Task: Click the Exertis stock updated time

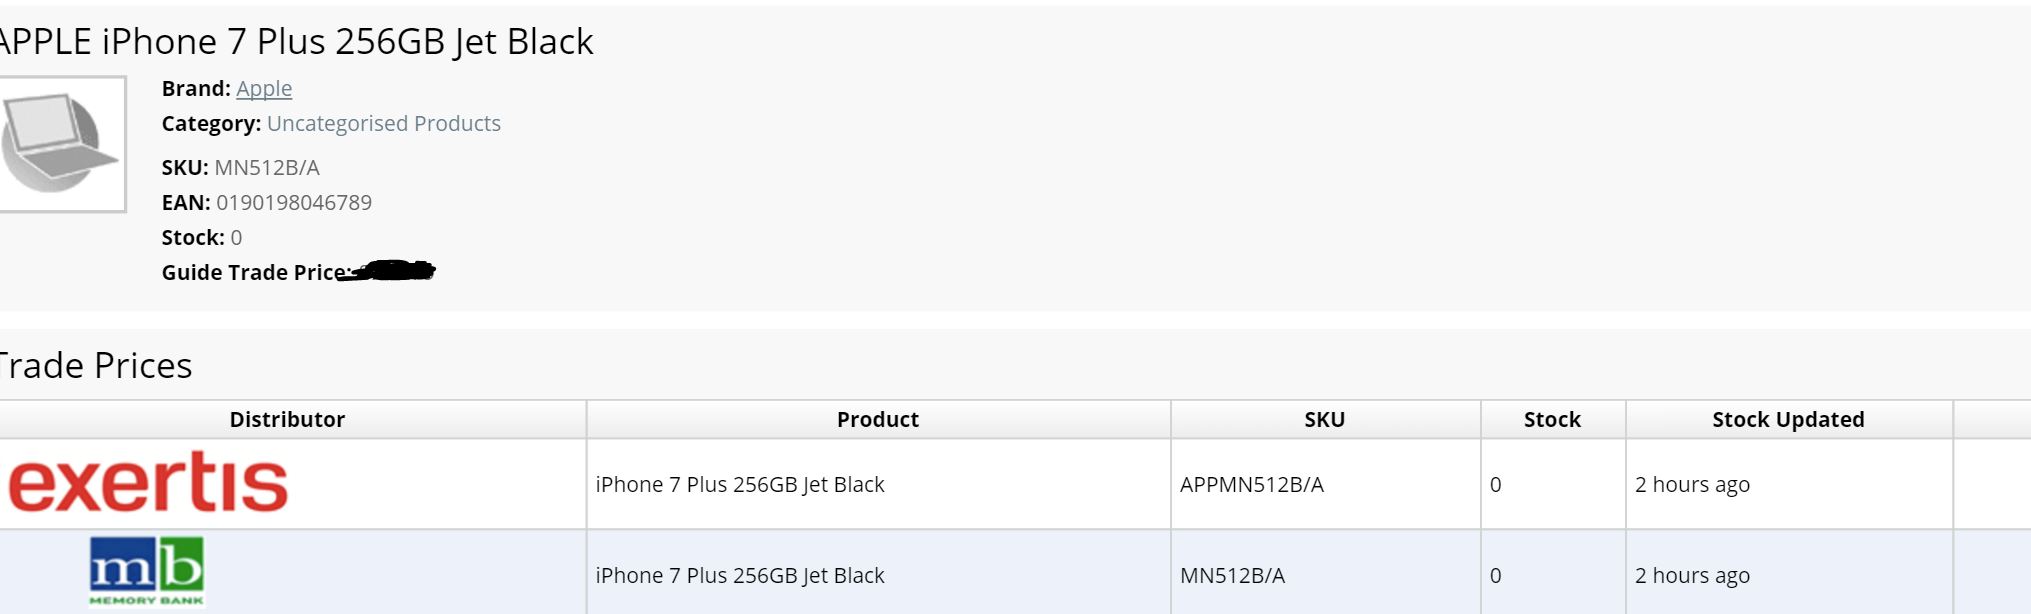Action: (1692, 484)
